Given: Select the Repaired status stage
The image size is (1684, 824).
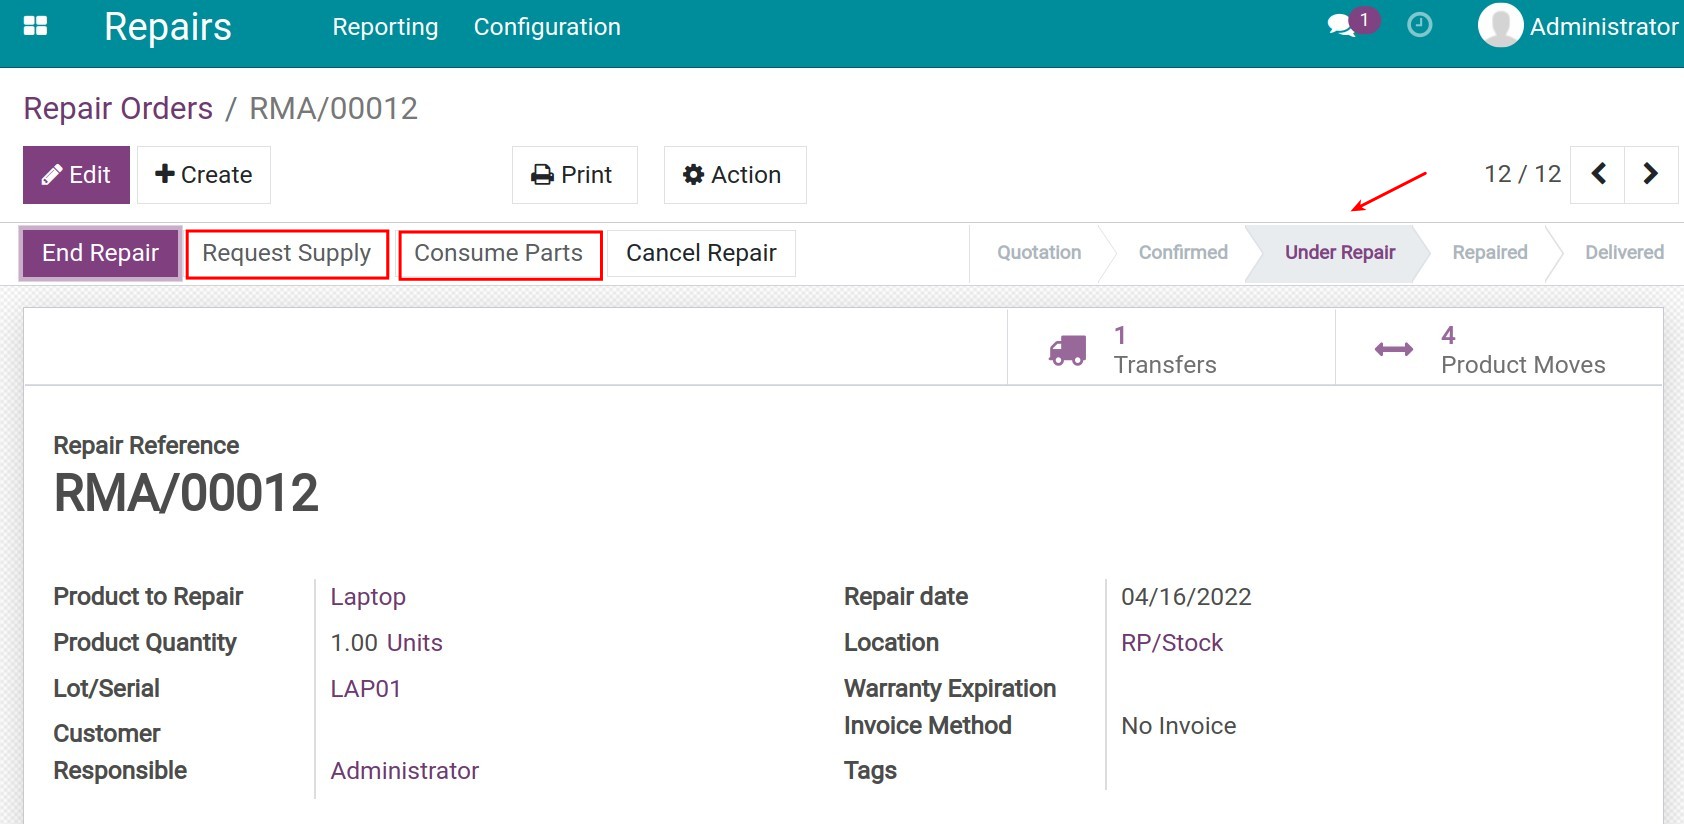Looking at the screenshot, I should pos(1490,252).
